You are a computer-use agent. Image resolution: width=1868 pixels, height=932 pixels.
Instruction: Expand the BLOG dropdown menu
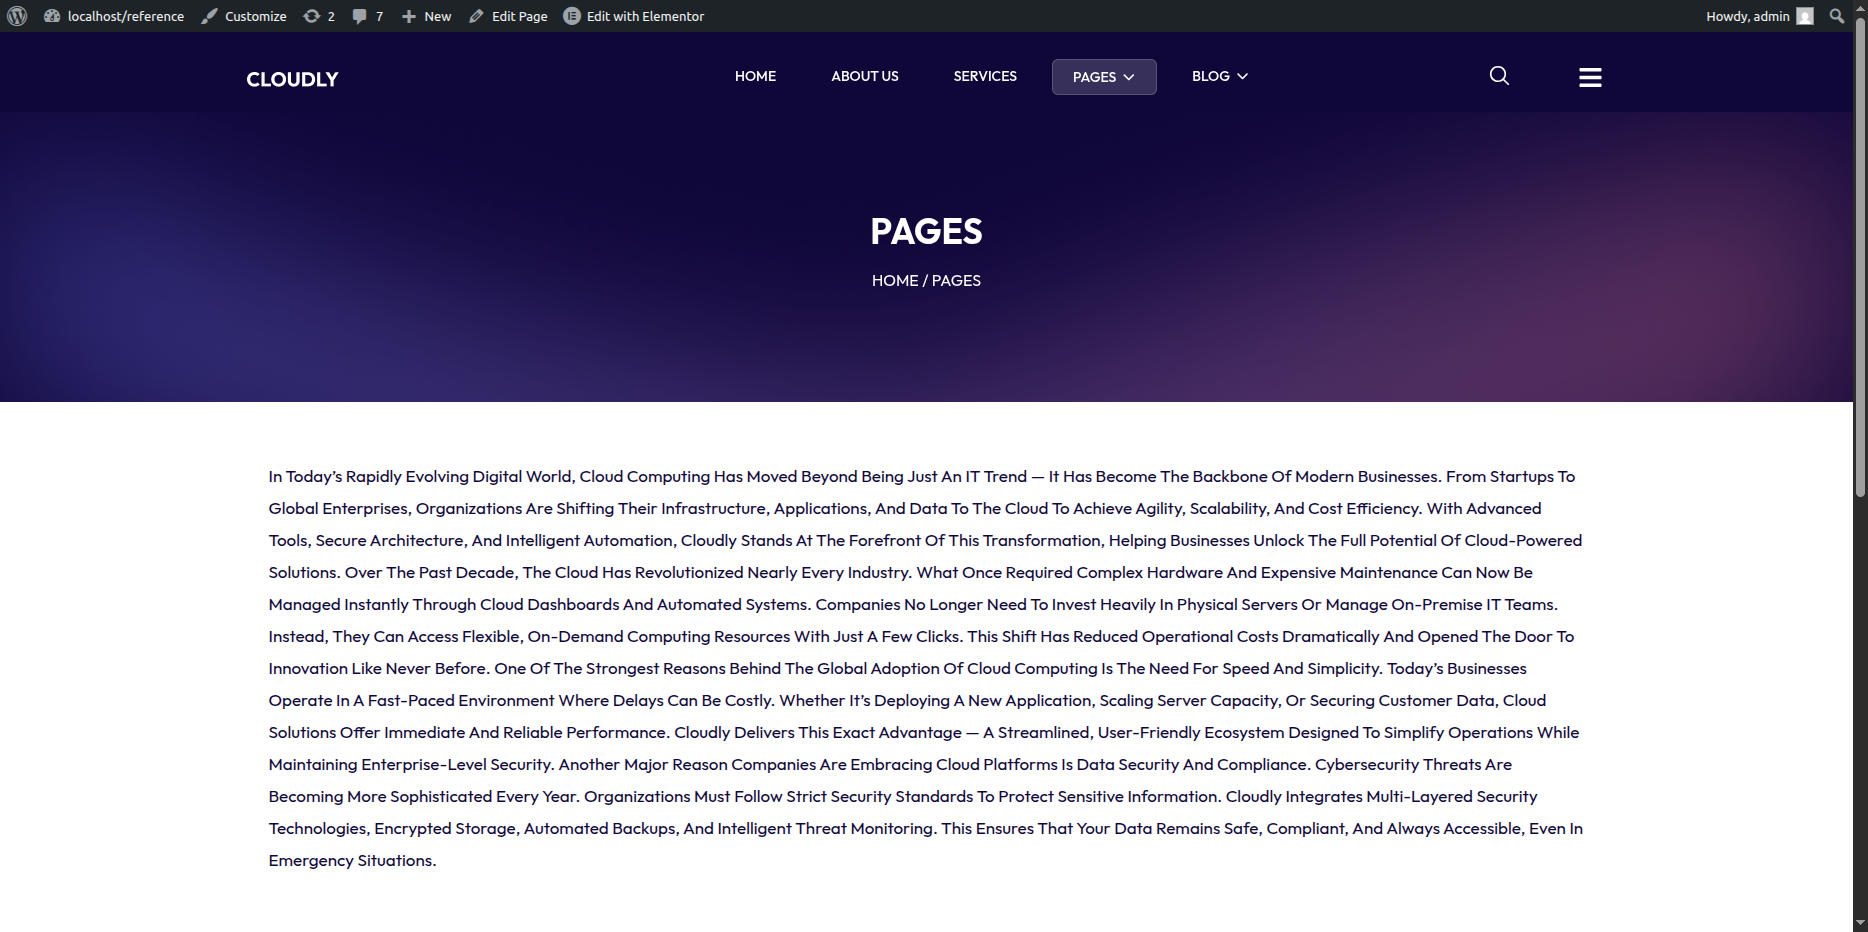coord(1220,76)
